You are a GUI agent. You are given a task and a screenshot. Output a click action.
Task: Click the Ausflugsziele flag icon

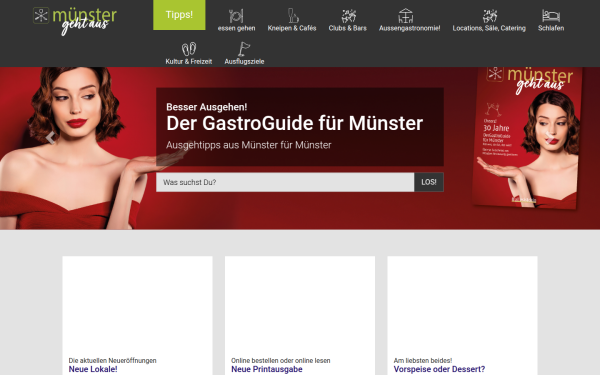point(244,49)
